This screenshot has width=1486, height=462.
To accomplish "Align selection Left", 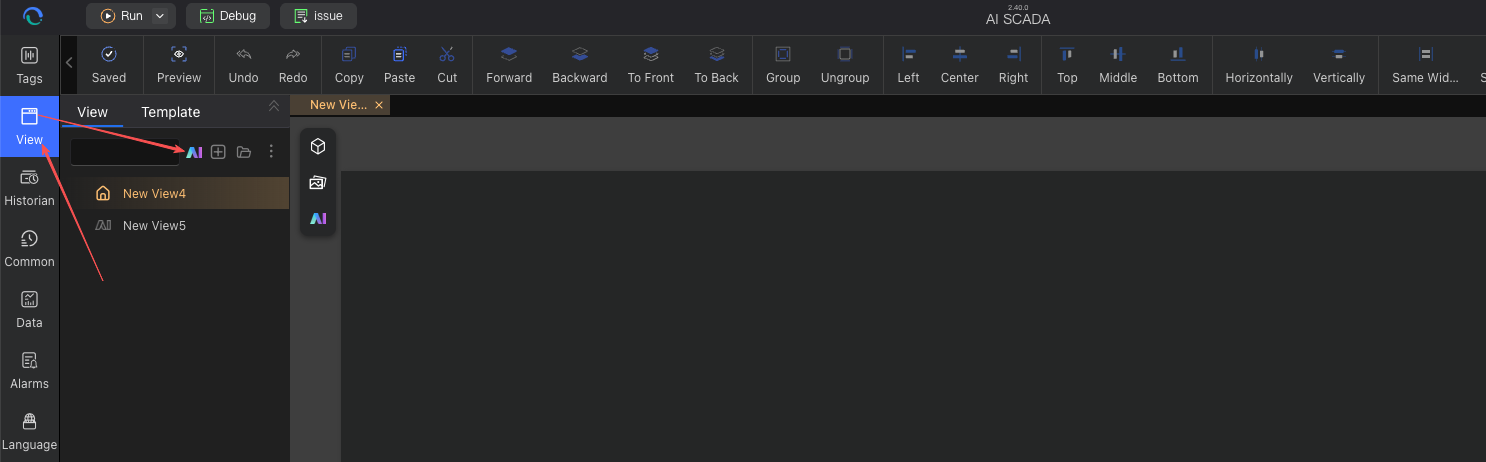I will click(908, 65).
